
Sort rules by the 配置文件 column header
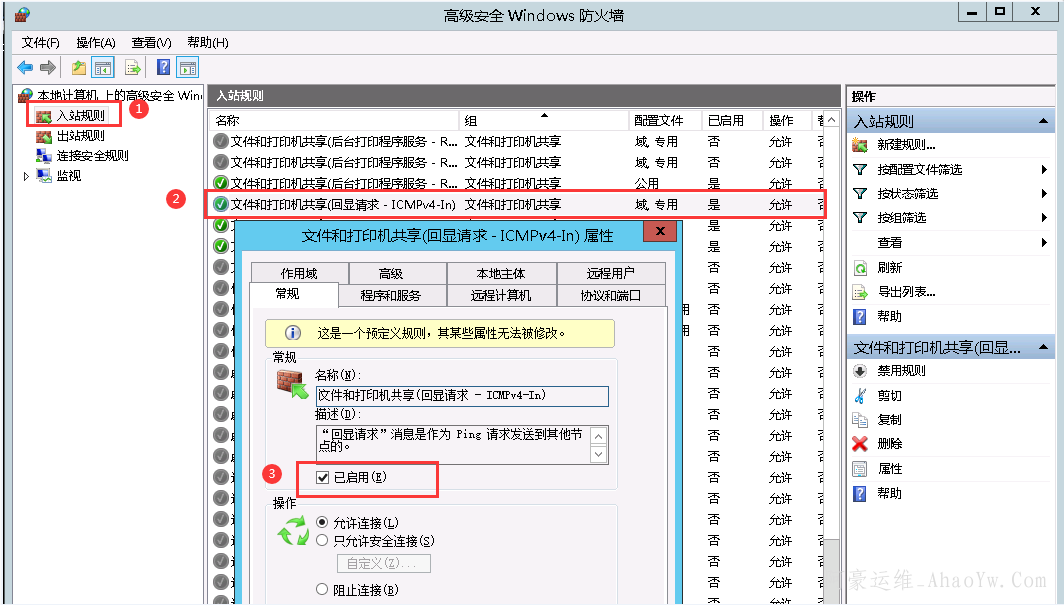click(x=665, y=121)
